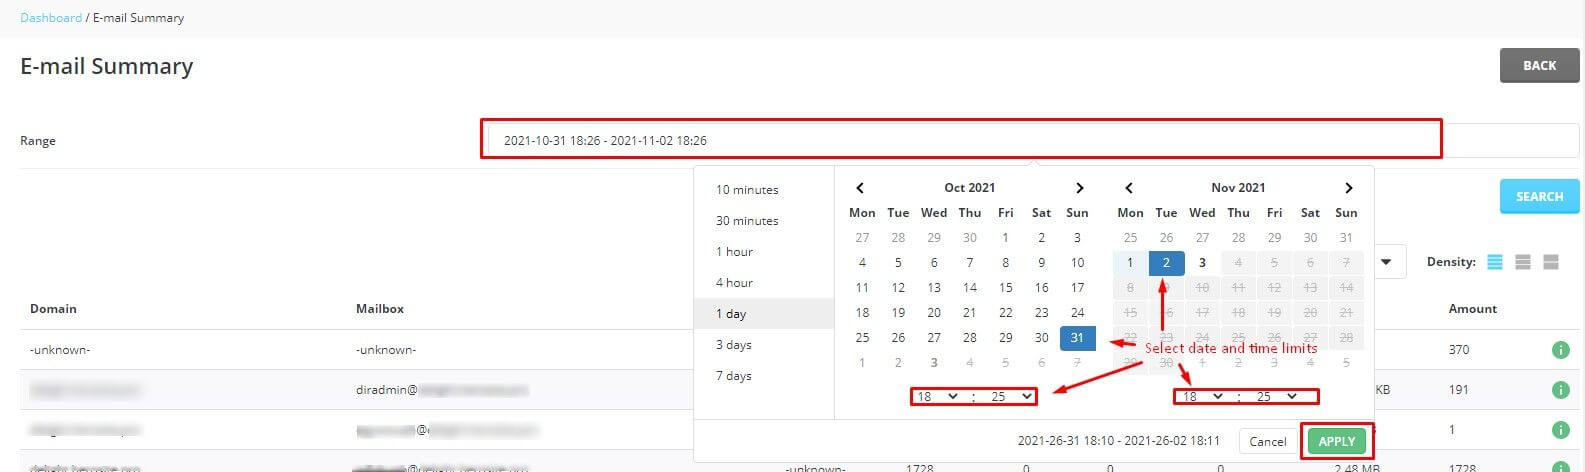The height and width of the screenshot is (472, 1585).
Task: Select the 4 hour preset range
Action: pos(735,283)
